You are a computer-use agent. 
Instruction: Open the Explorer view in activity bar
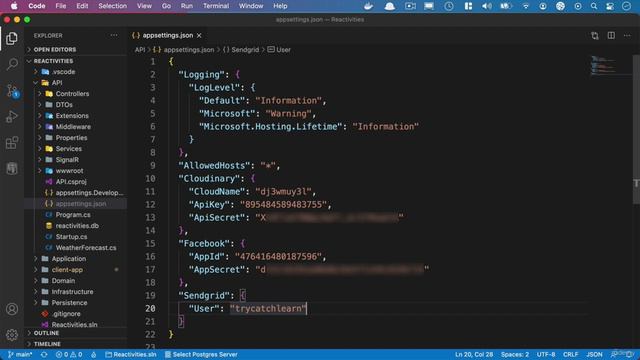[12, 38]
